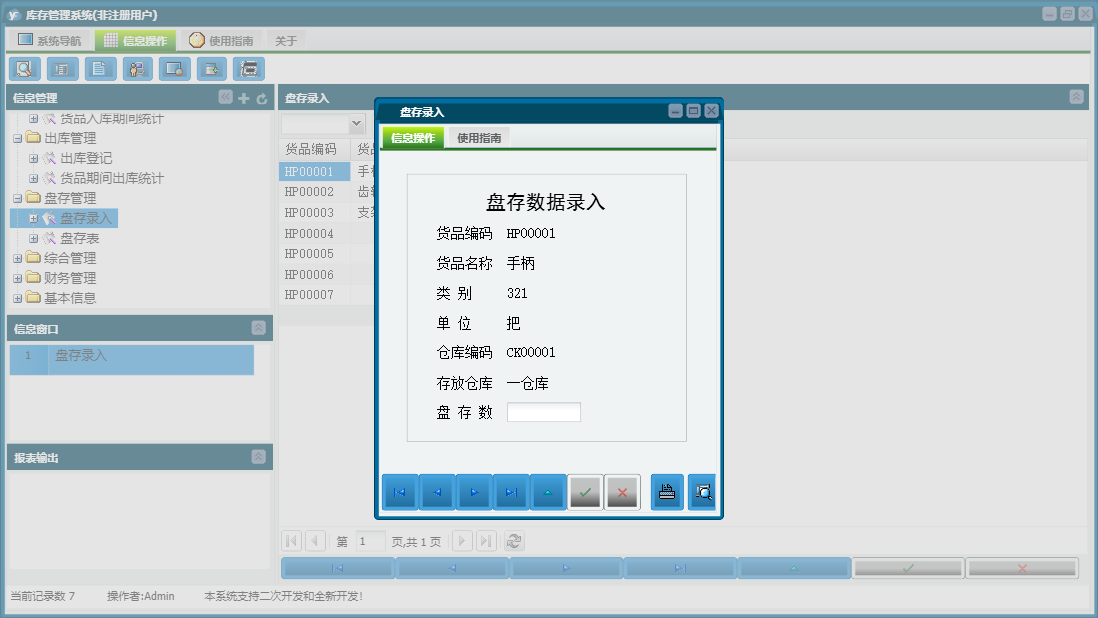Click the export toolbar icon
Screen dimensions: 1098x618
(x=212, y=68)
